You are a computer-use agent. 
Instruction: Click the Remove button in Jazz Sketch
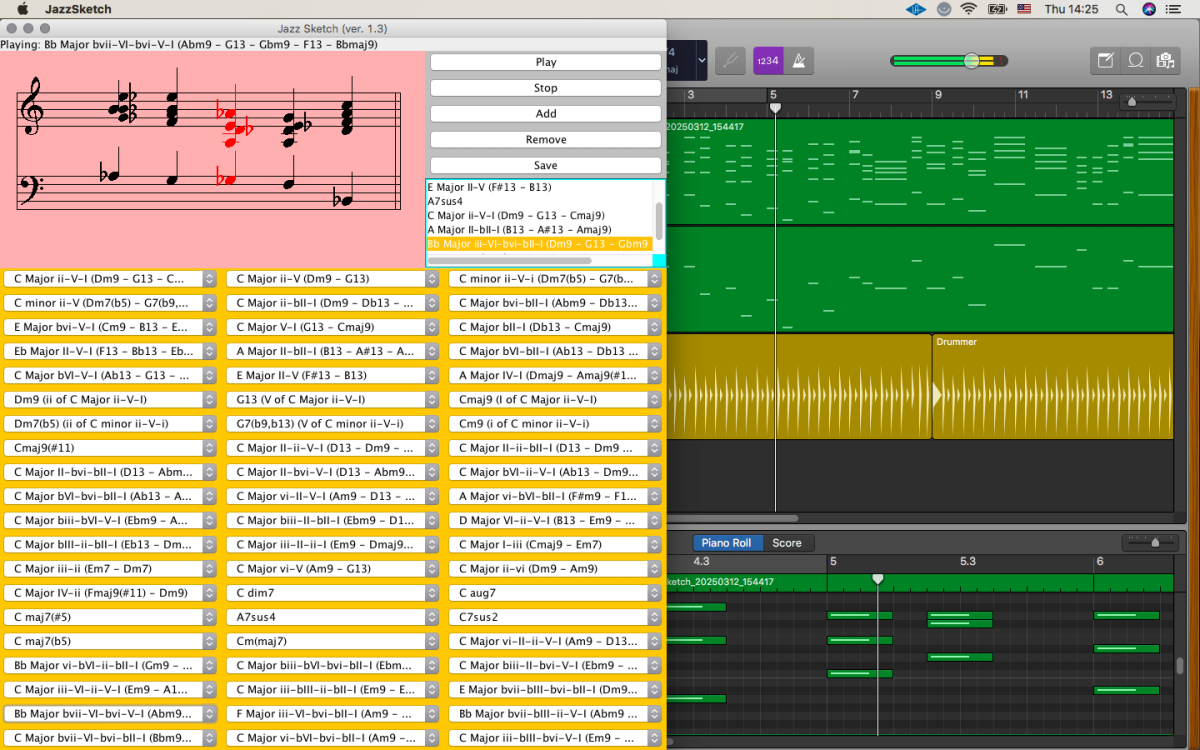(x=546, y=140)
